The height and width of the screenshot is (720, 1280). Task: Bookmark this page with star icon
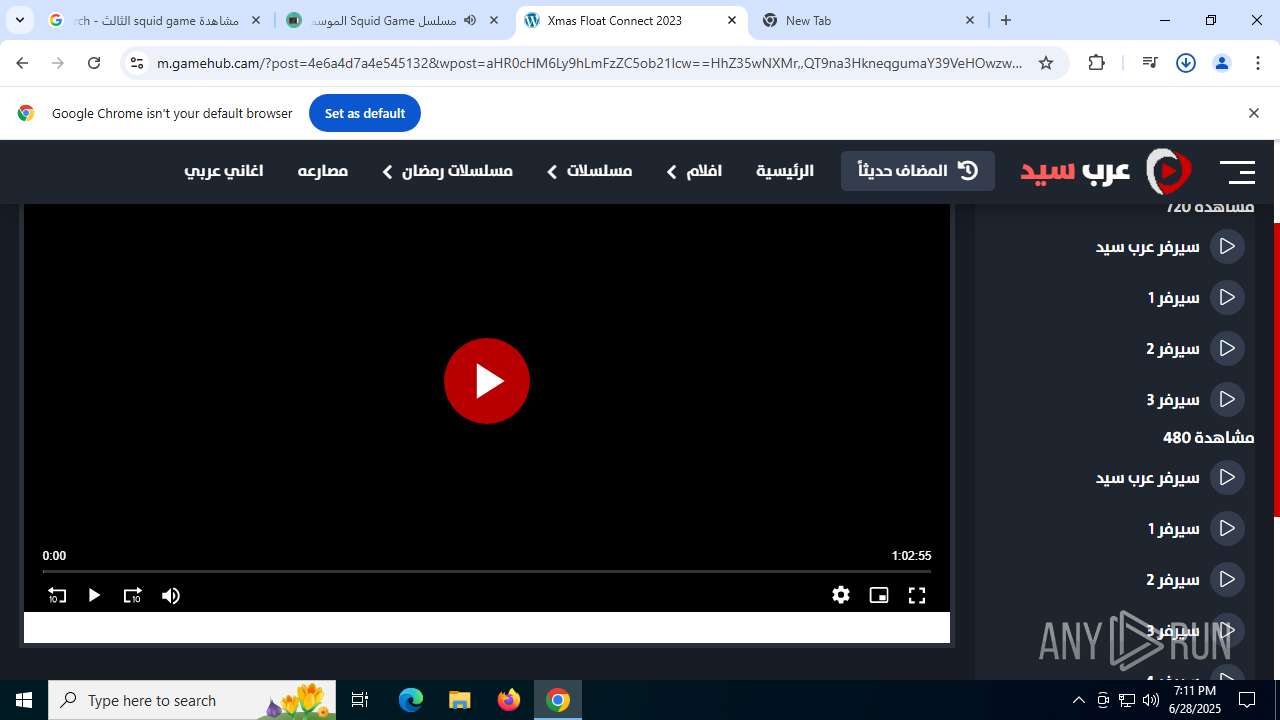coord(1046,63)
